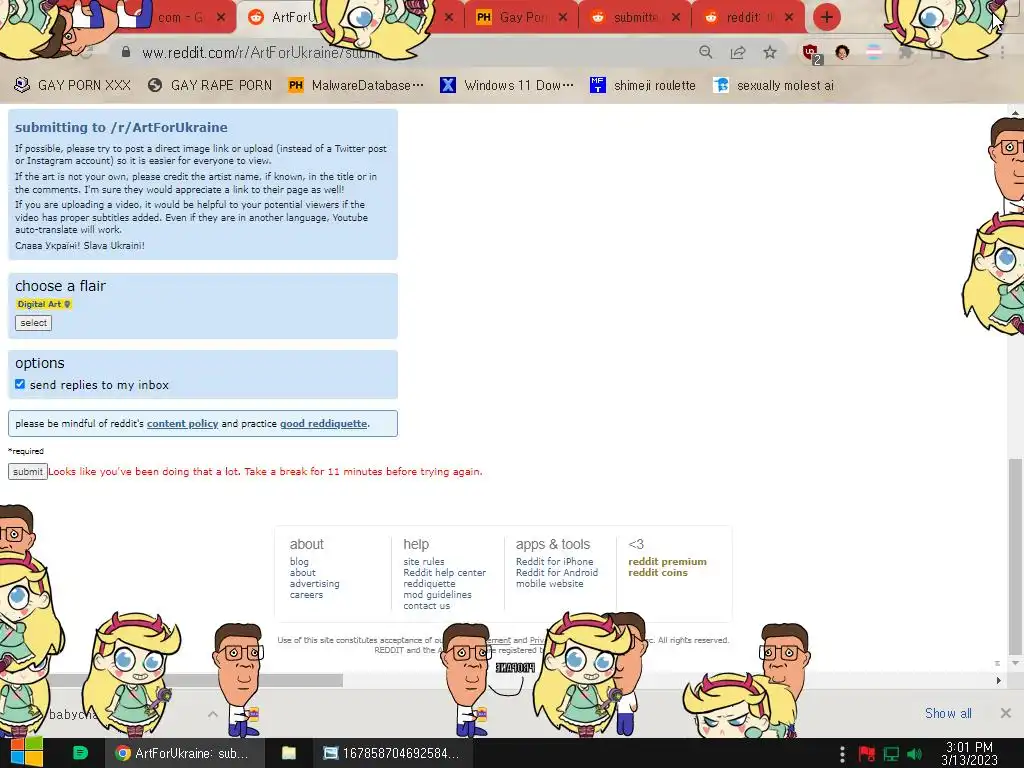Open 'Reddit for Android' link
1024x768 pixels.
coord(557,573)
